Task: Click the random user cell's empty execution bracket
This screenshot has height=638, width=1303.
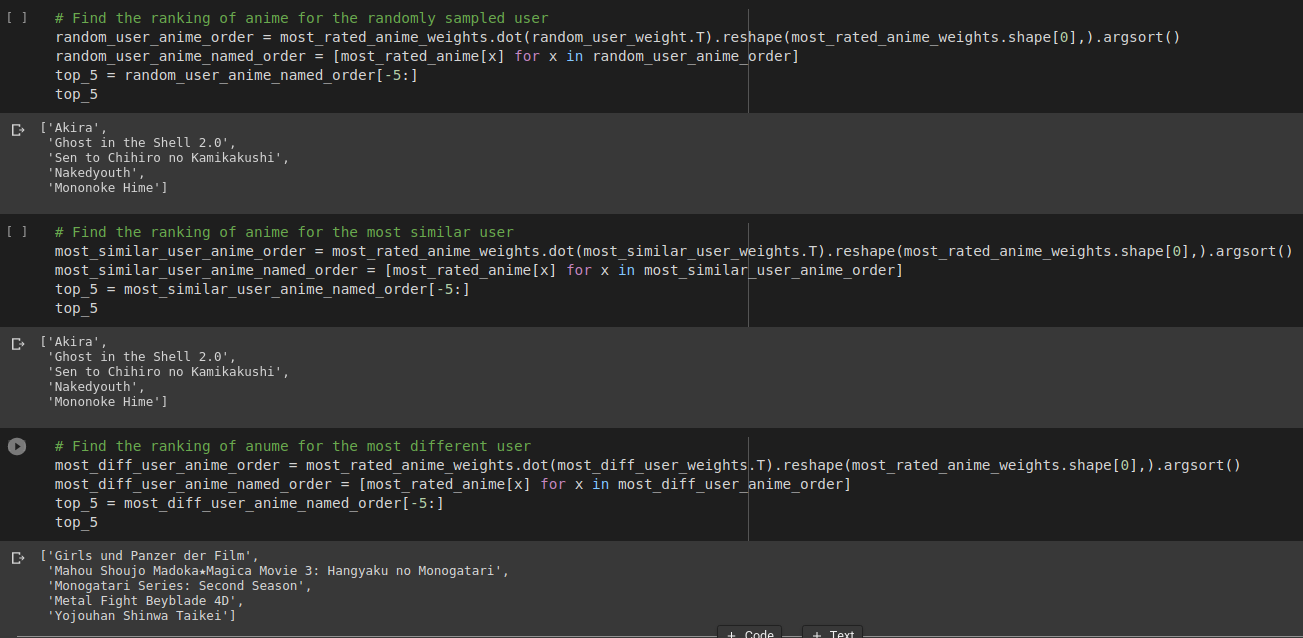Action: click(x=17, y=18)
